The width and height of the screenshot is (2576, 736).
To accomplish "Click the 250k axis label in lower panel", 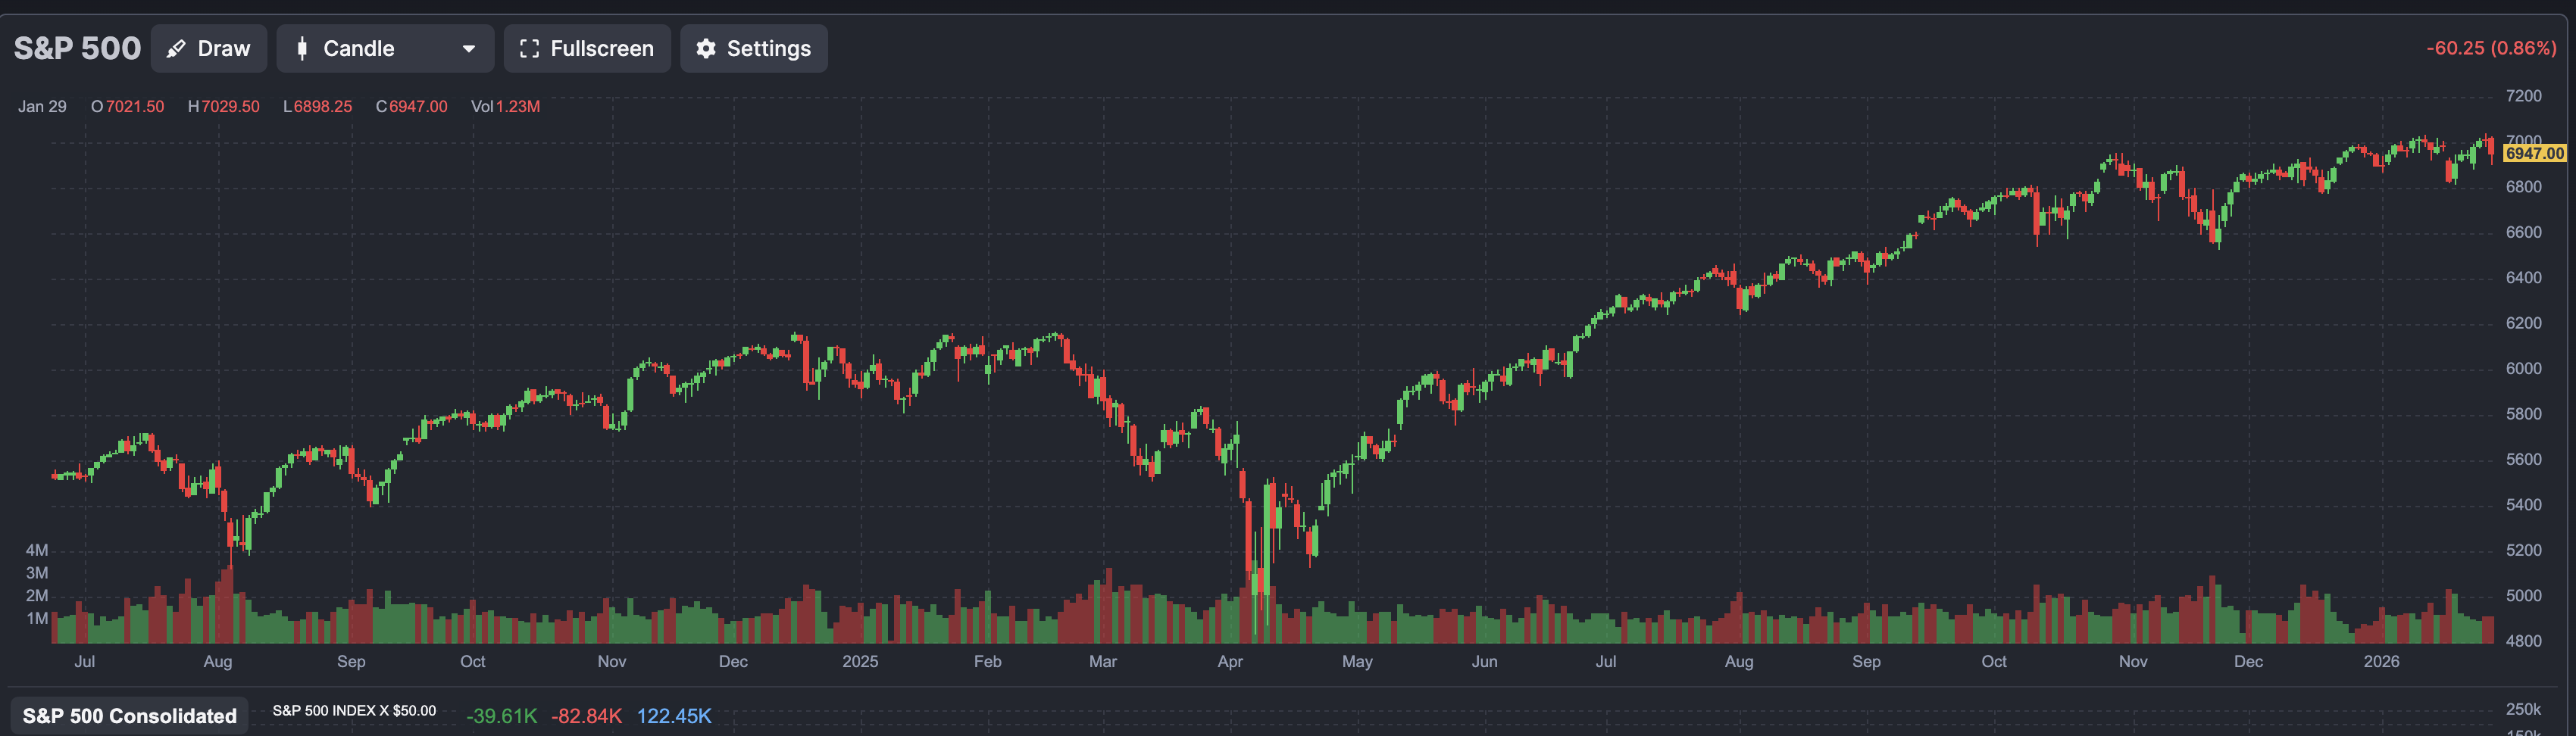I will point(2523,709).
